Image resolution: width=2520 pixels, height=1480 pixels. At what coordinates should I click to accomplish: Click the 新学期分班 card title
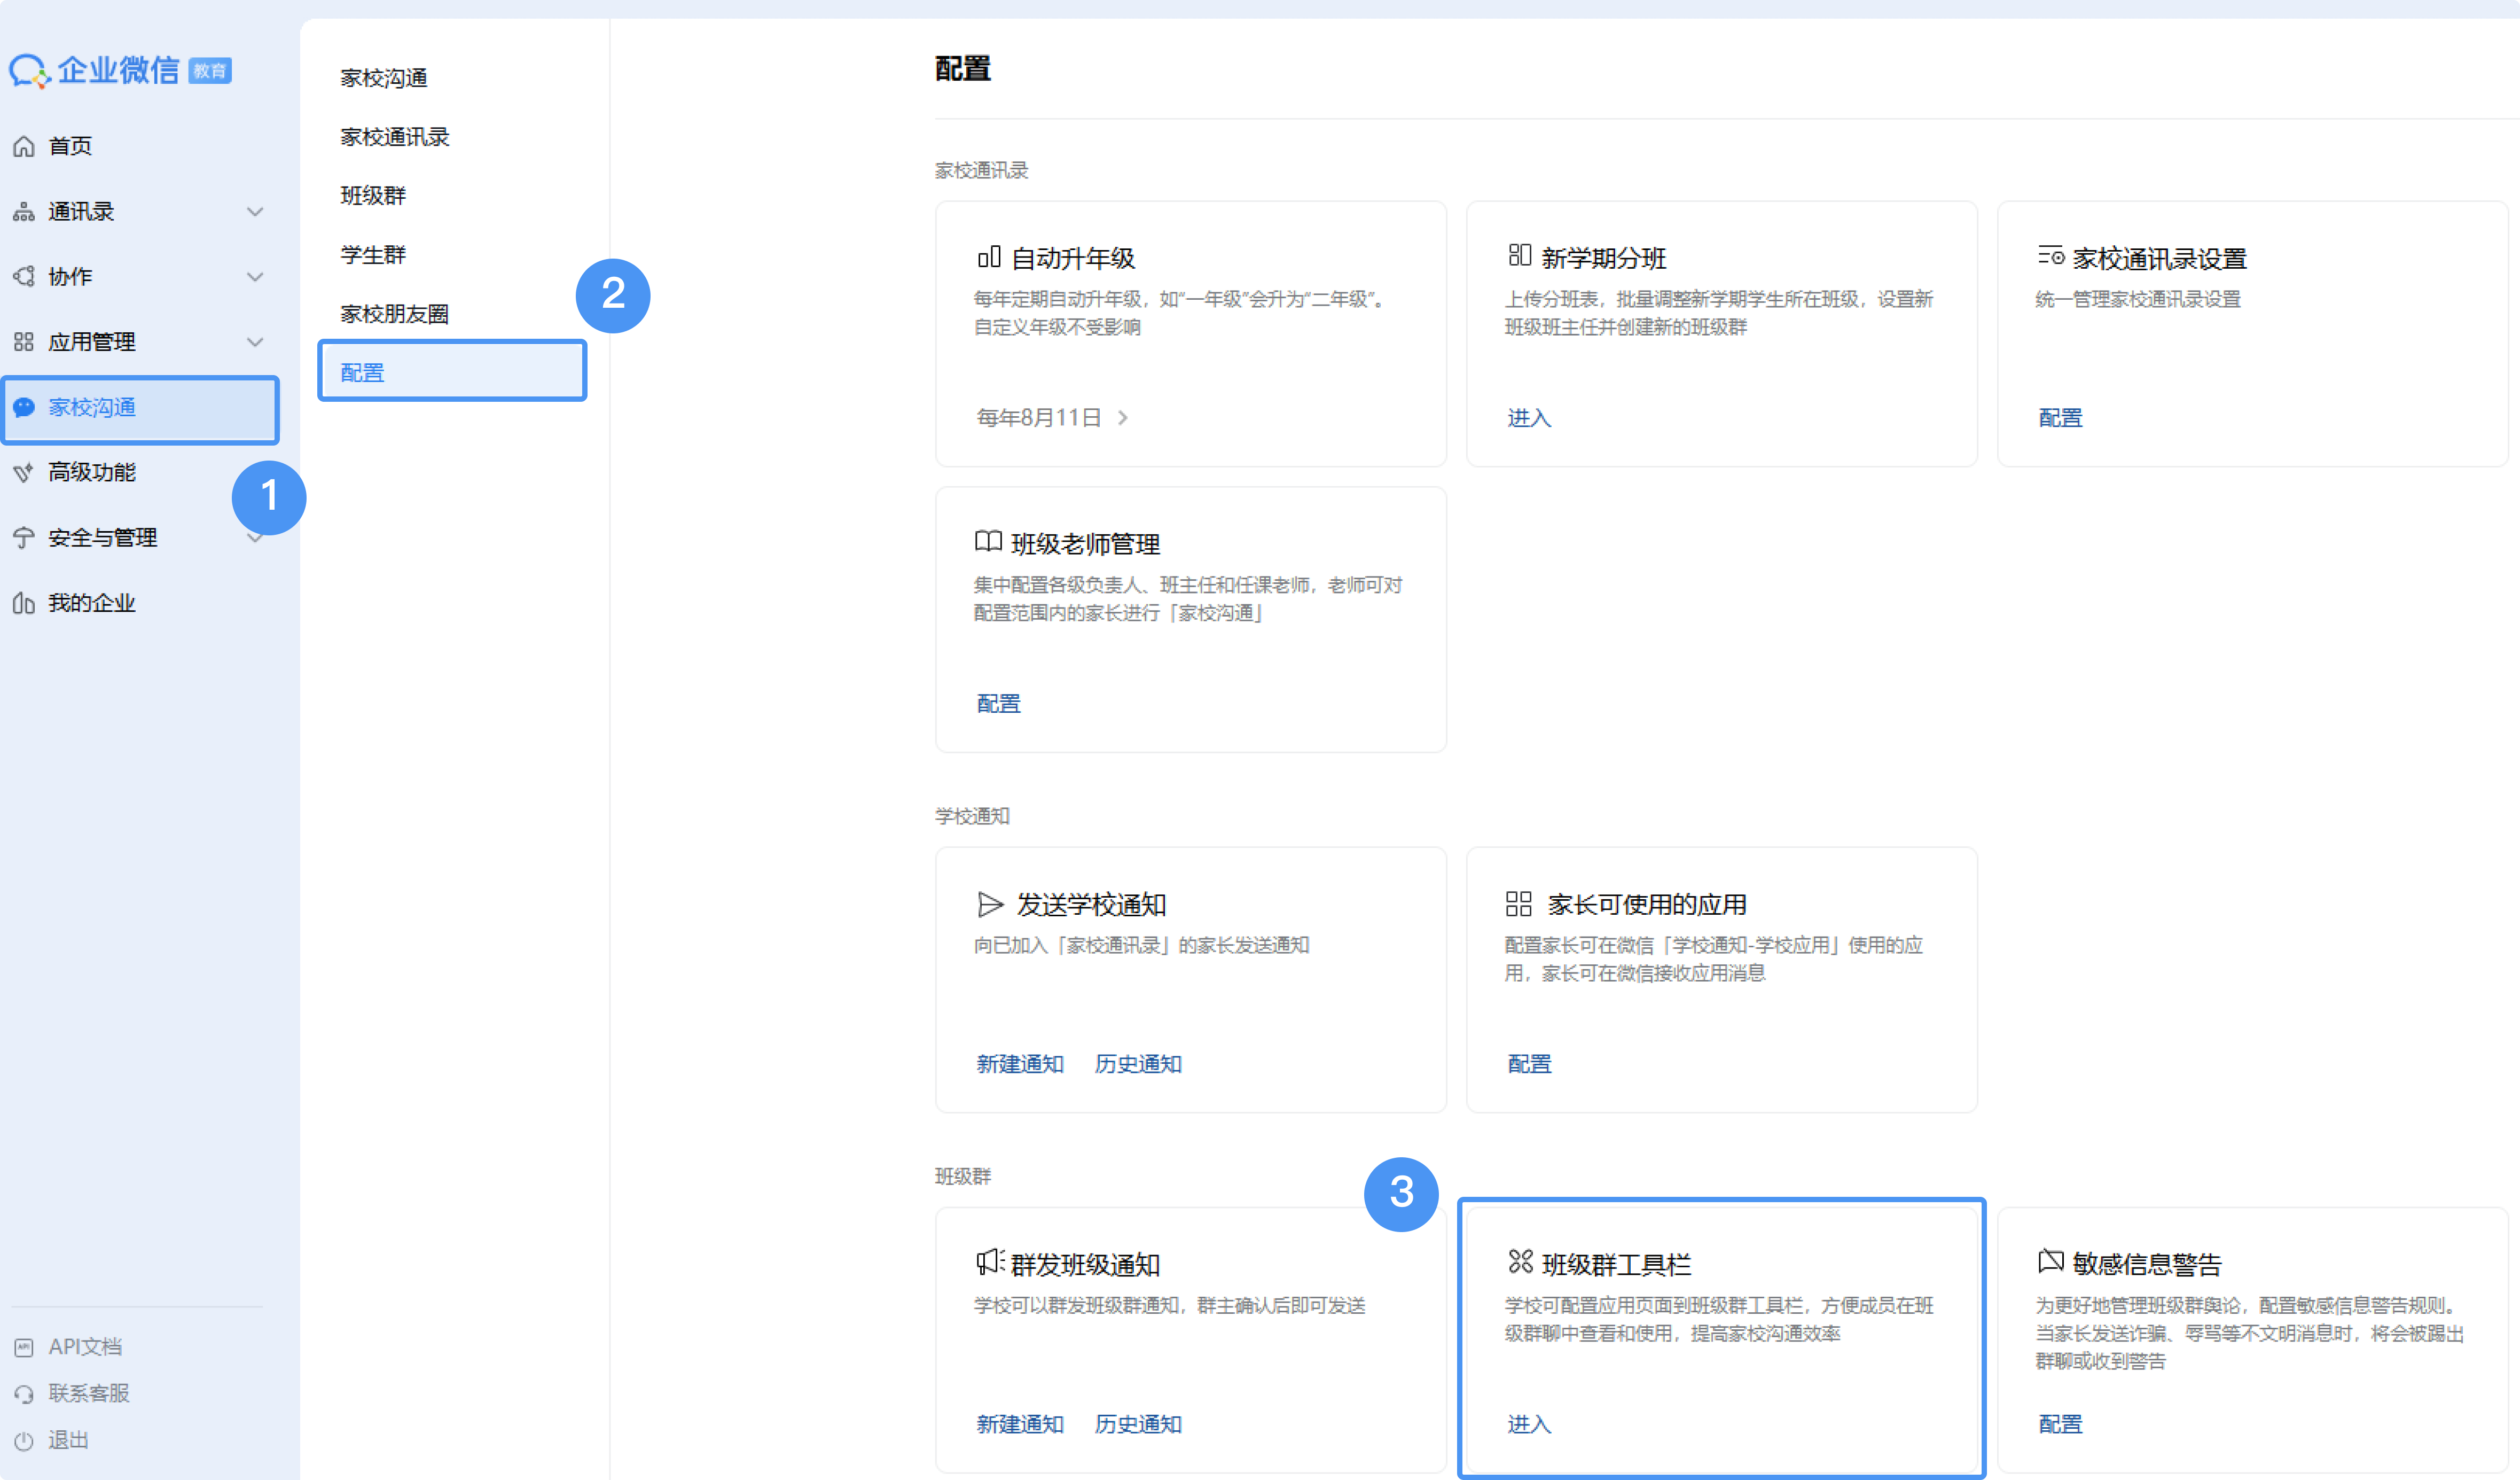[1604, 259]
